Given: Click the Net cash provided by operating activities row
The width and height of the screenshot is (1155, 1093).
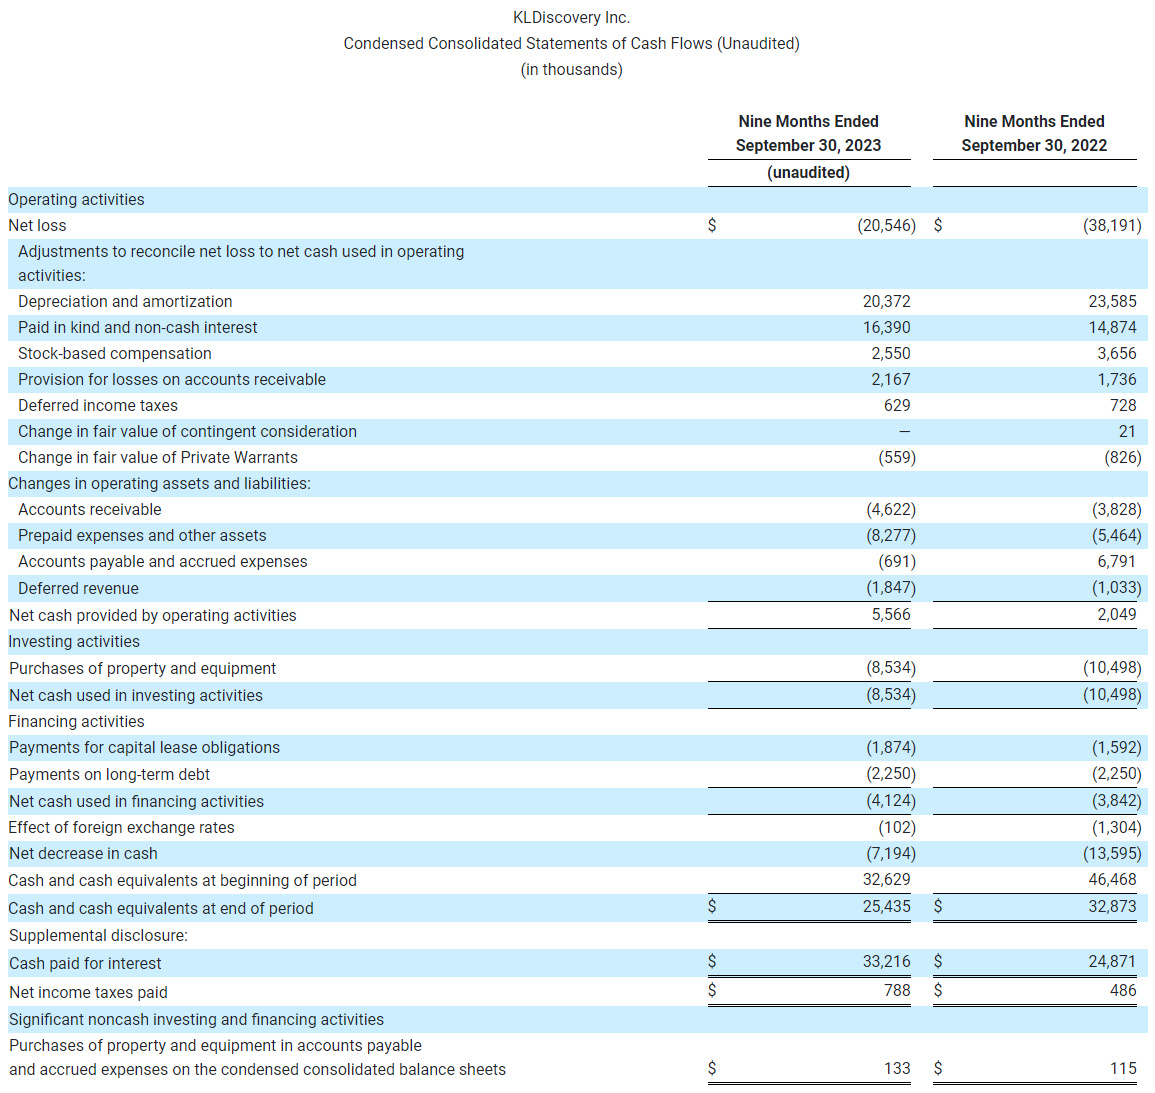Looking at the screenshot, I should point(152,615).
